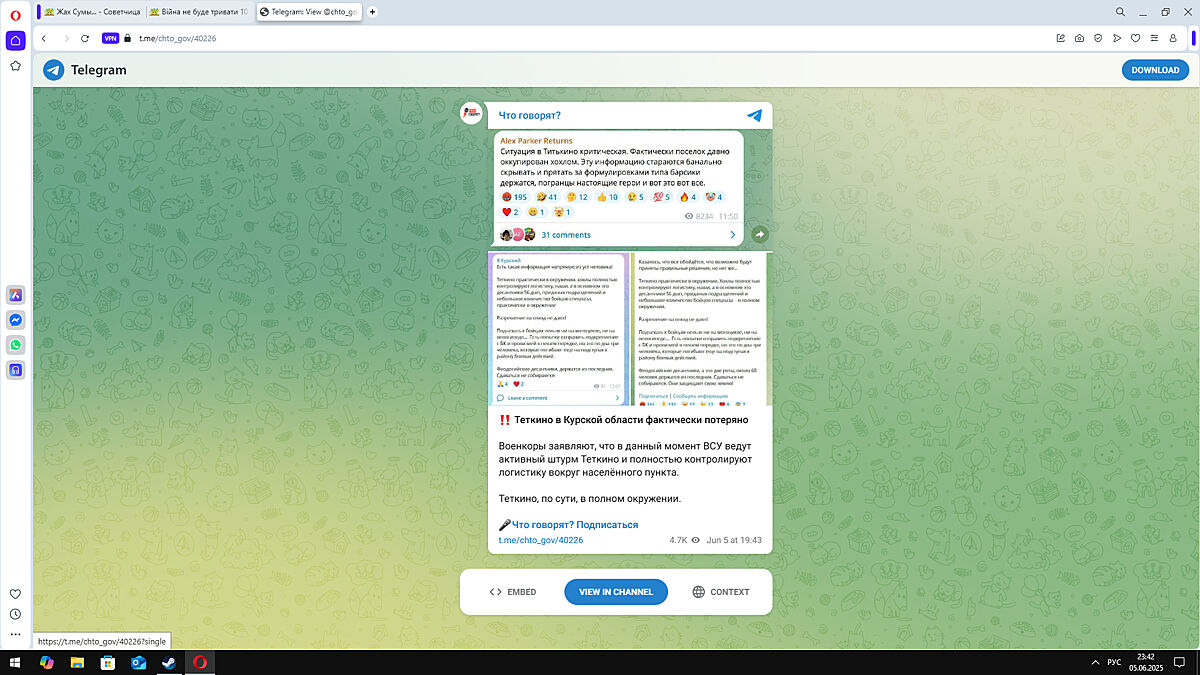The height and width of the screenshot is (675, 1200).
Task: Open the Easy Setup sliders menu
Action: (x=1154, y=38)
